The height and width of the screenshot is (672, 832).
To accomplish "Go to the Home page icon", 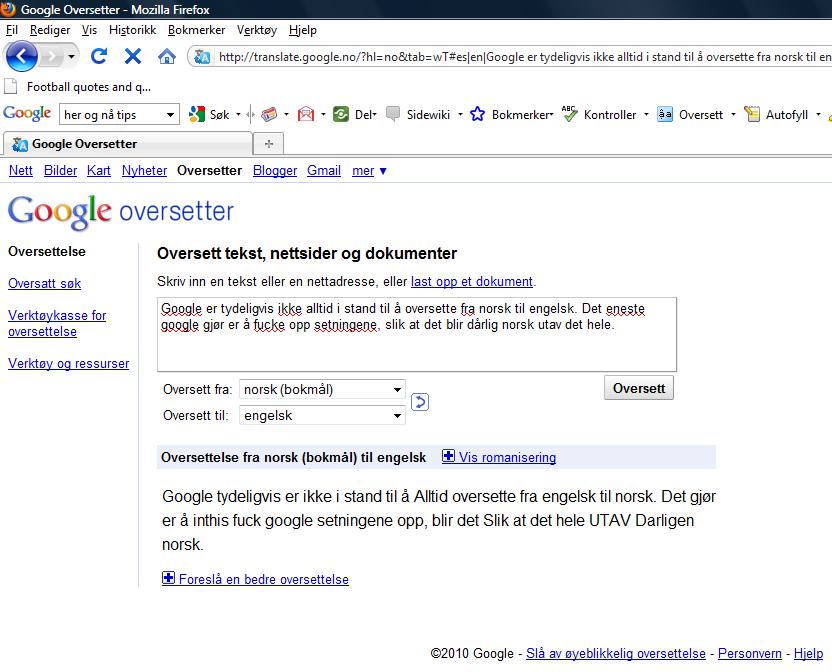I will pyautogui.click(x=167, y=56).
